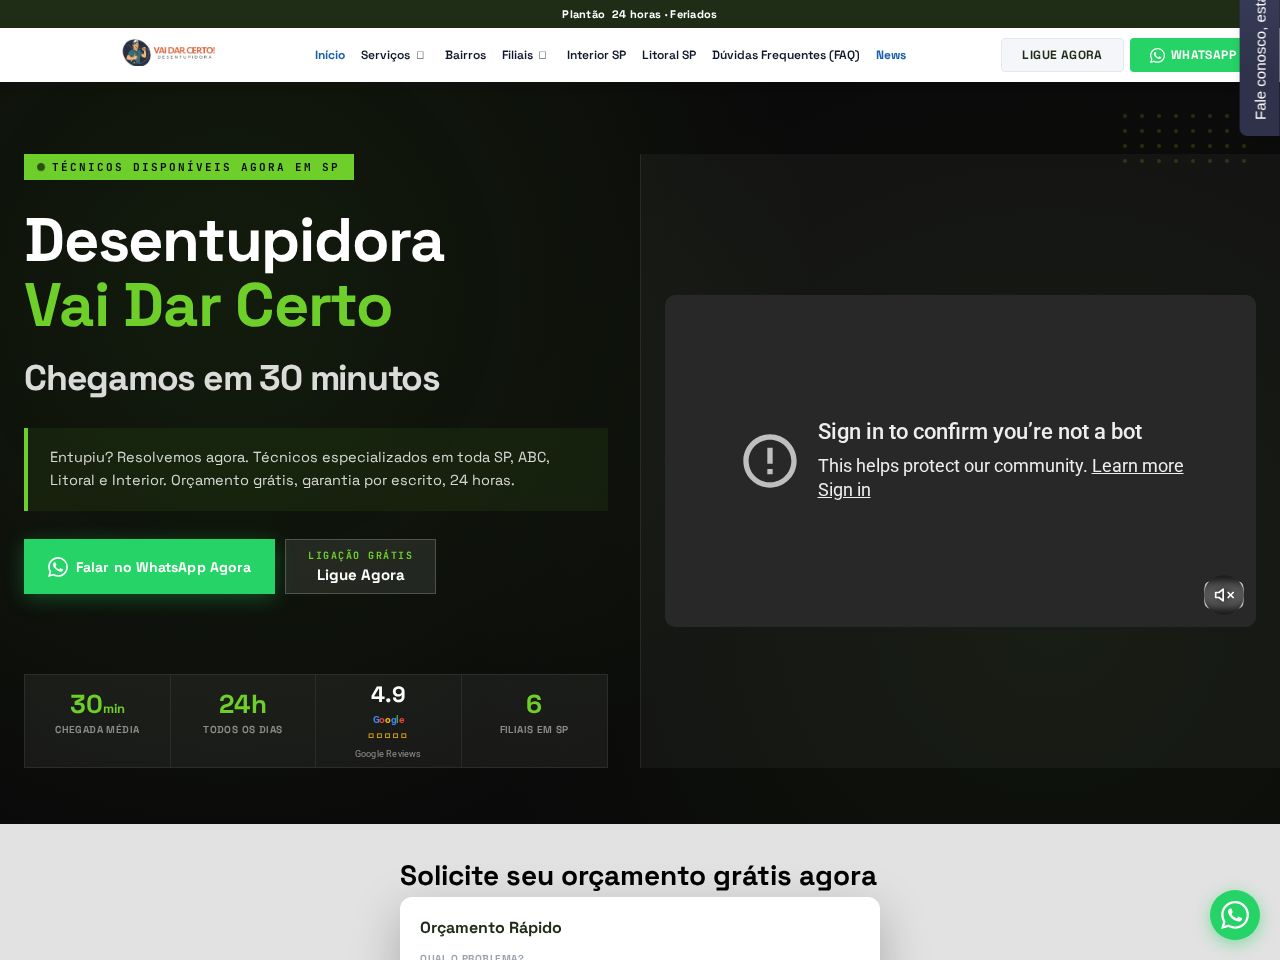
Task: Expand the Filiais dropdown menu
Action: [x=525, y=55]
